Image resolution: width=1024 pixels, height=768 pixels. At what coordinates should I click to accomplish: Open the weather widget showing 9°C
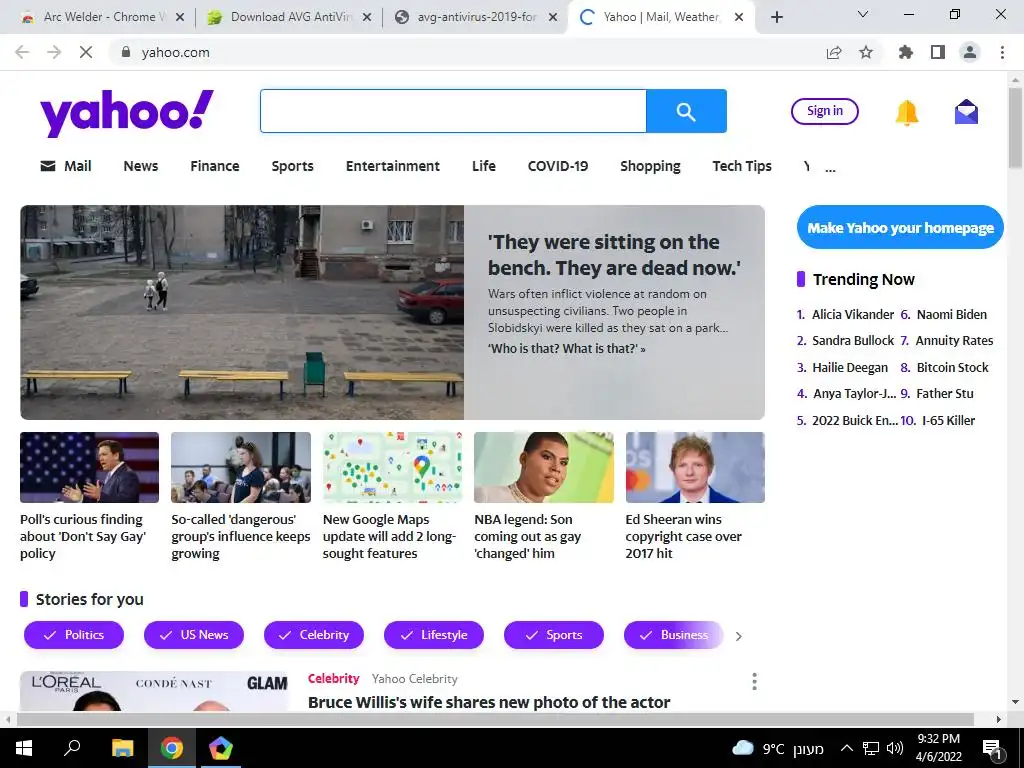pos(777,748)
